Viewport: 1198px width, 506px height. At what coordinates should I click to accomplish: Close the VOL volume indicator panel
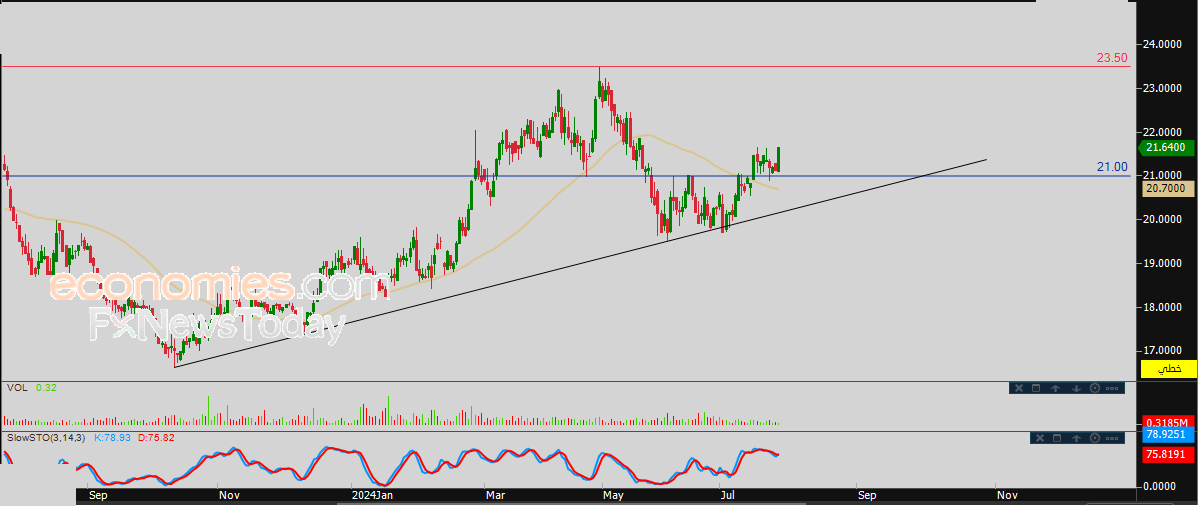click(x=1018, y=388)
